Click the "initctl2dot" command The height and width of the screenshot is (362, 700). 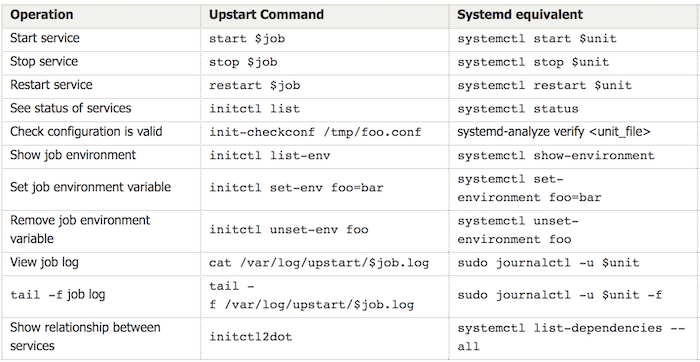click(x=250, y=337)
